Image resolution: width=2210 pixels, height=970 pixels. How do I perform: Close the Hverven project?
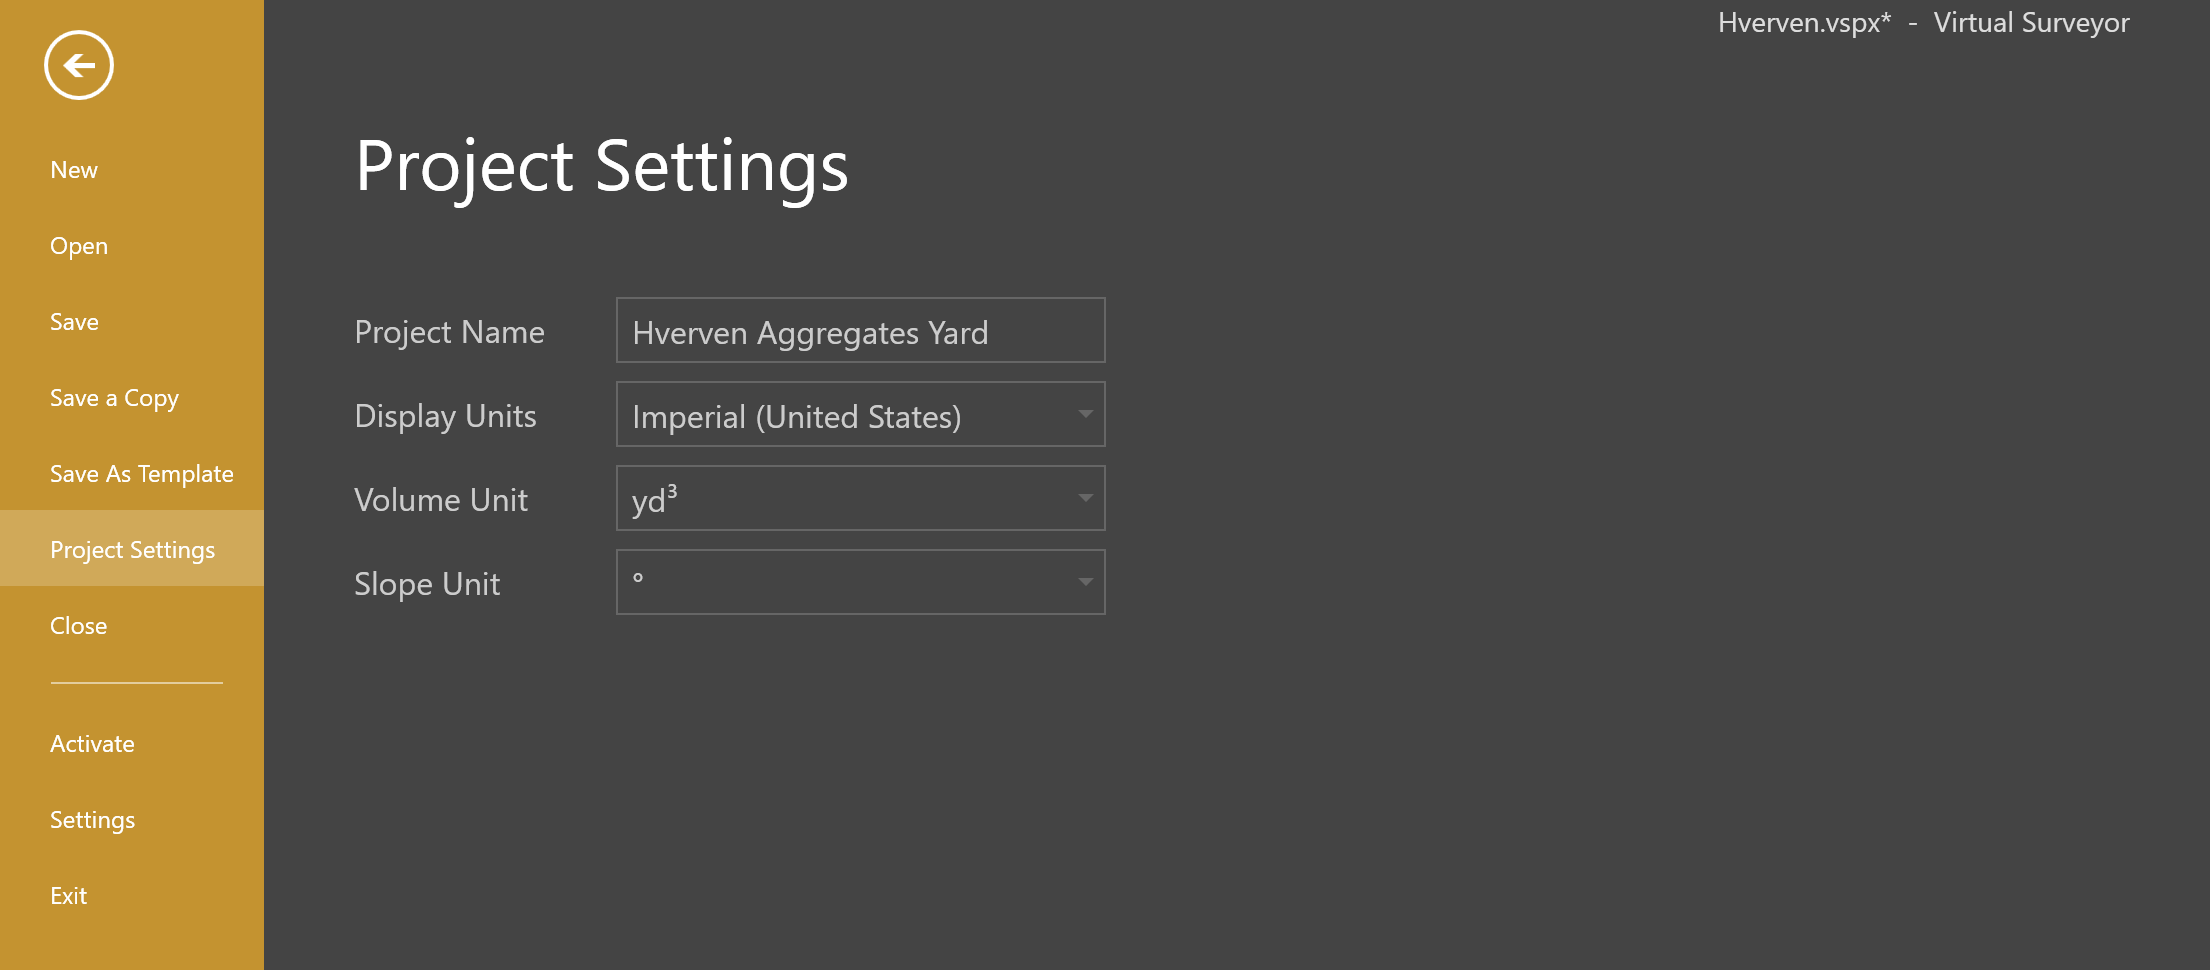(78, 625)
